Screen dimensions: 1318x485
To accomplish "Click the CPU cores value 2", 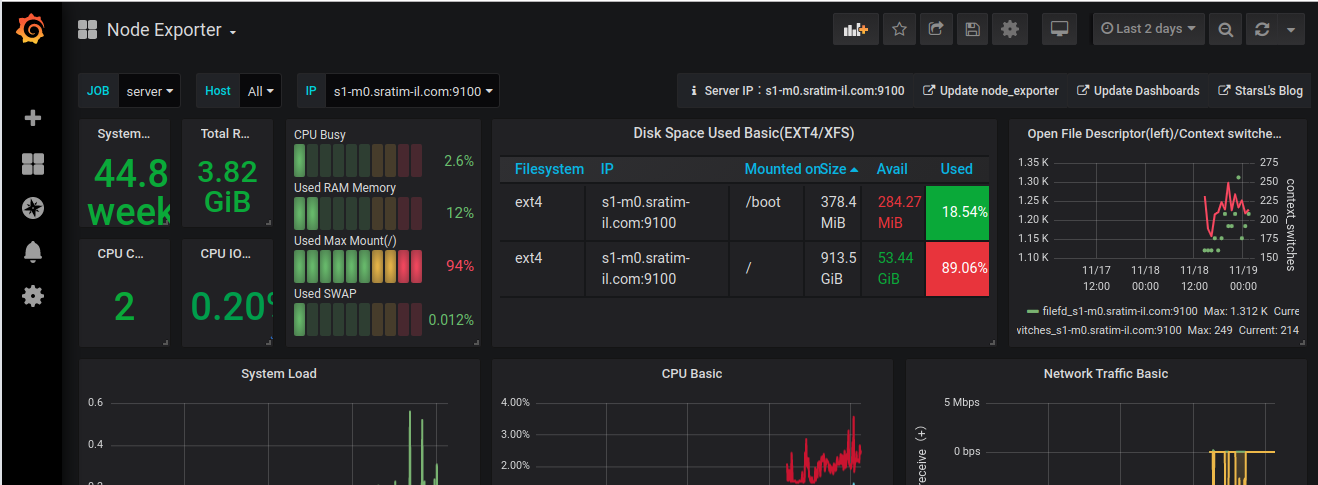I will point(124,306).
